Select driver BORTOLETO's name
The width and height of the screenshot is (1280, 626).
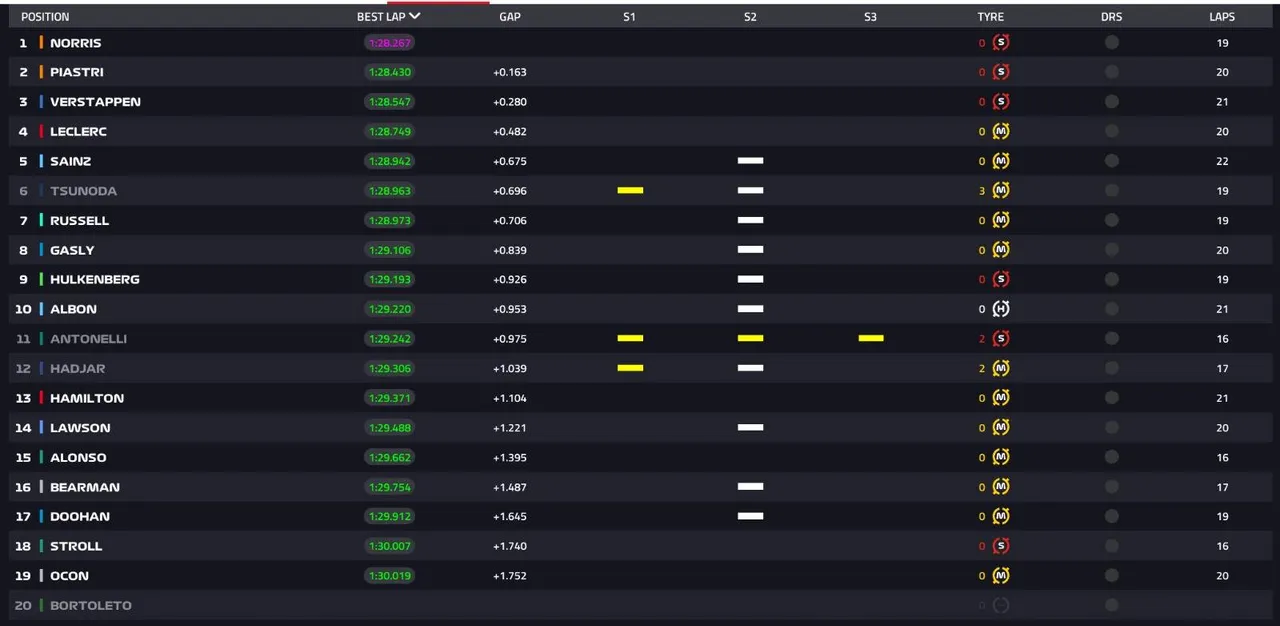[91, 606]
